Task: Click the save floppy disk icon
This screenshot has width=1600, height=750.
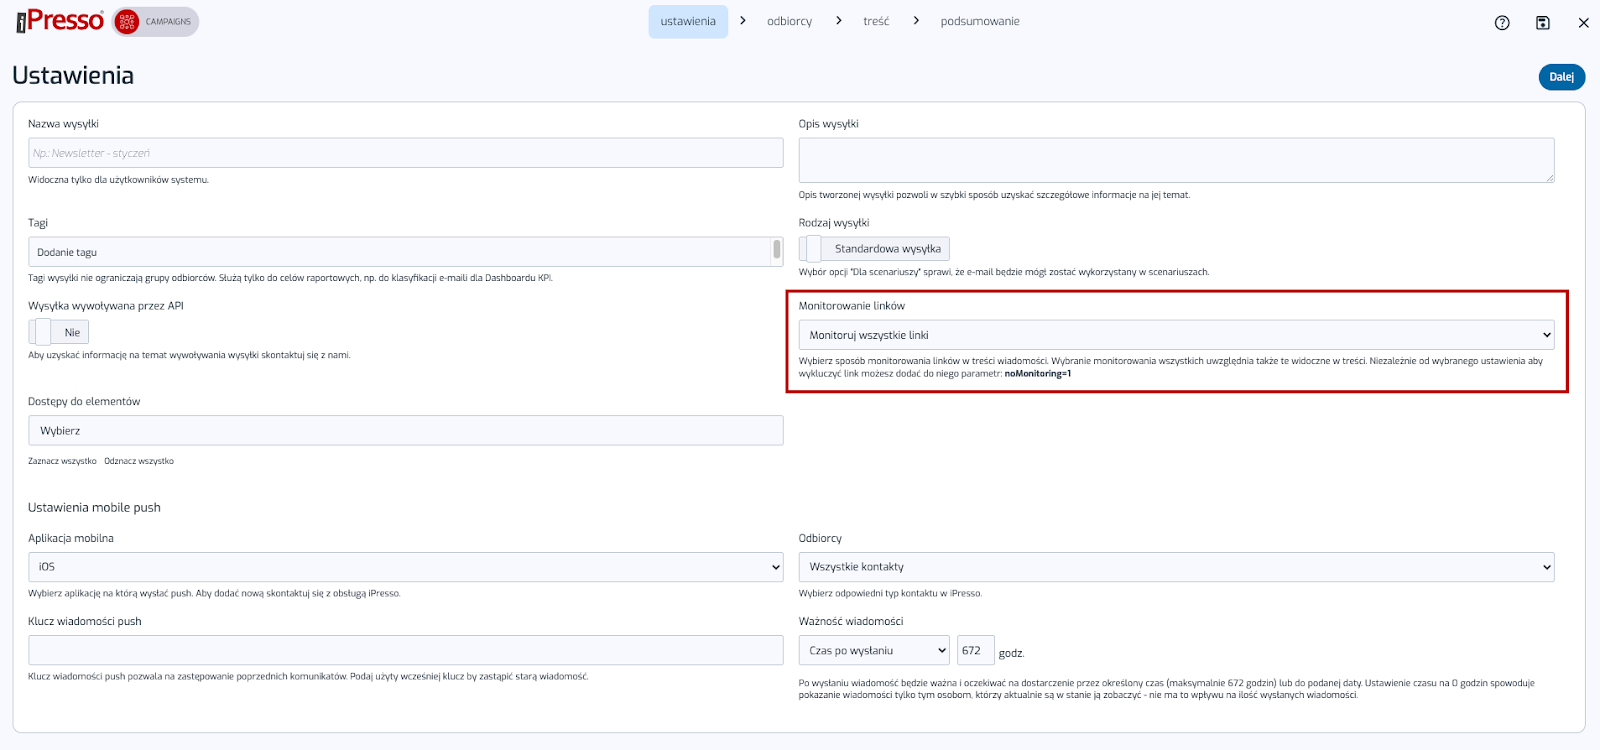Action: (x=1543, y=23)
